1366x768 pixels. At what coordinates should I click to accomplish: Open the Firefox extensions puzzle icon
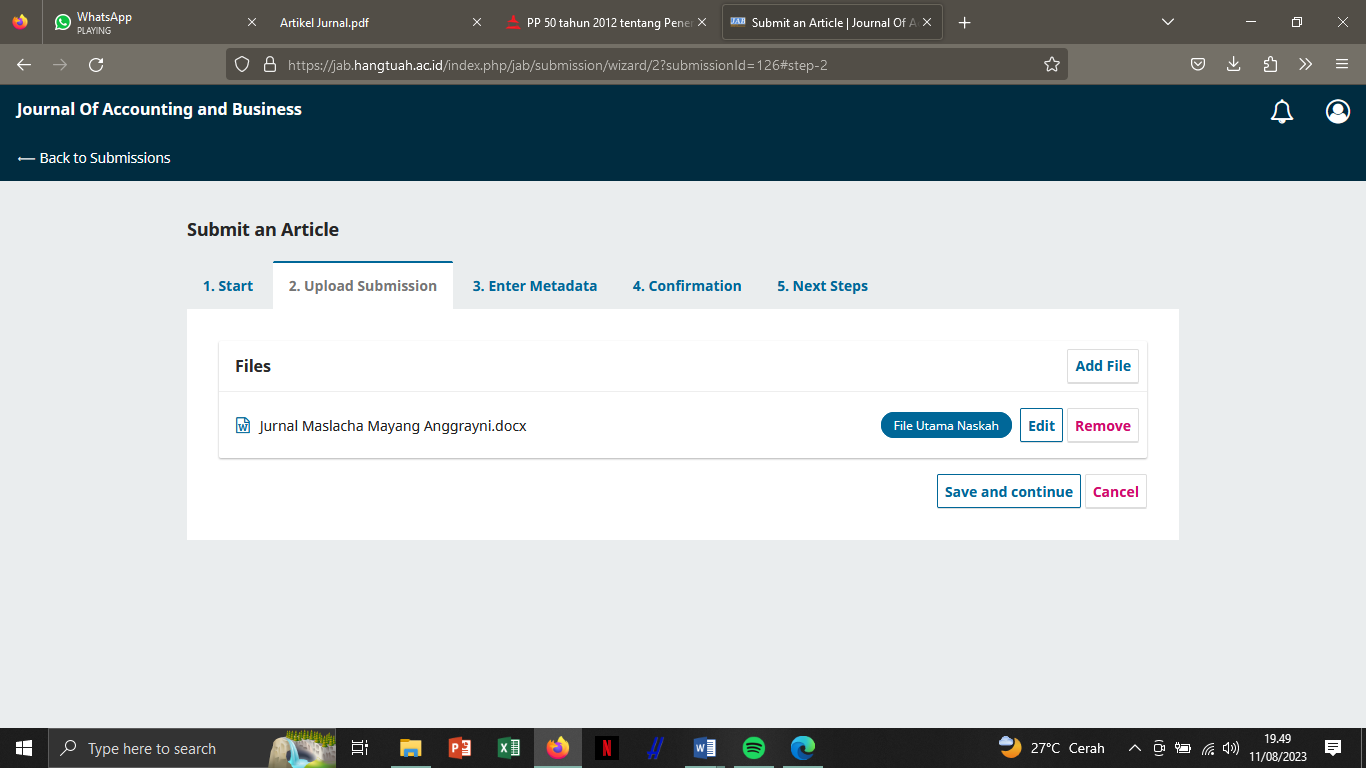[x=1269, y=65]
